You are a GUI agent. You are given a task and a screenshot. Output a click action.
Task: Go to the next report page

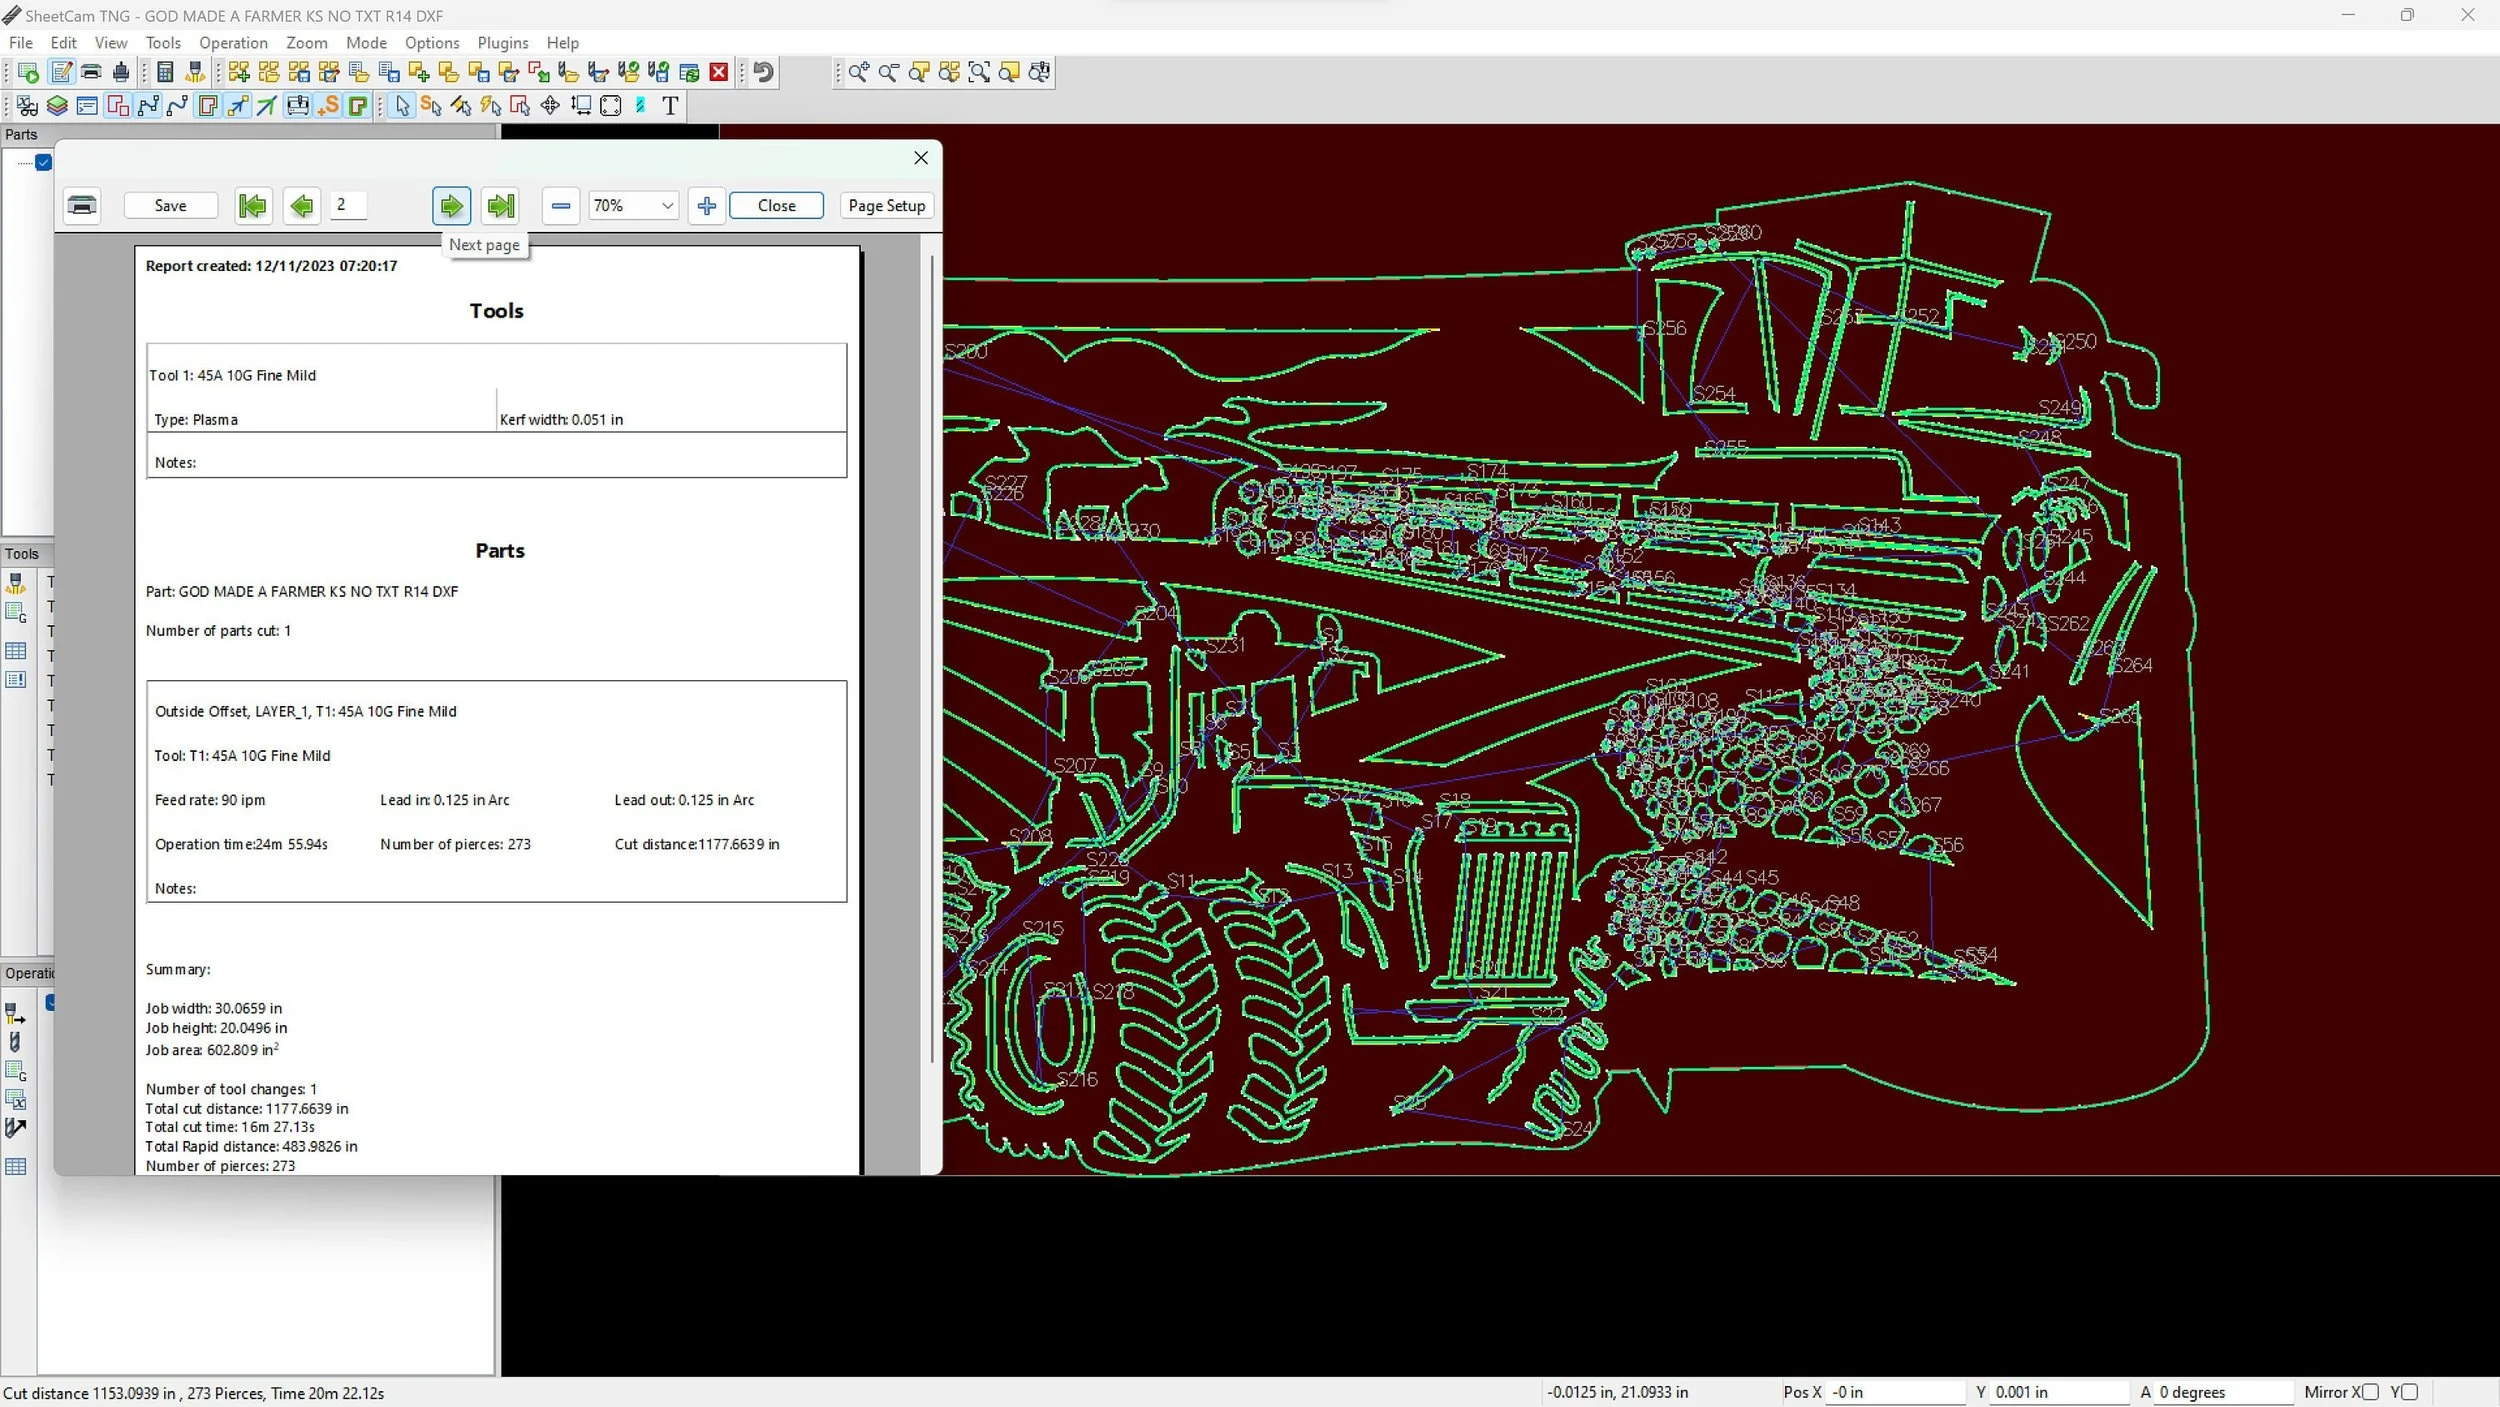coord(451,206)
